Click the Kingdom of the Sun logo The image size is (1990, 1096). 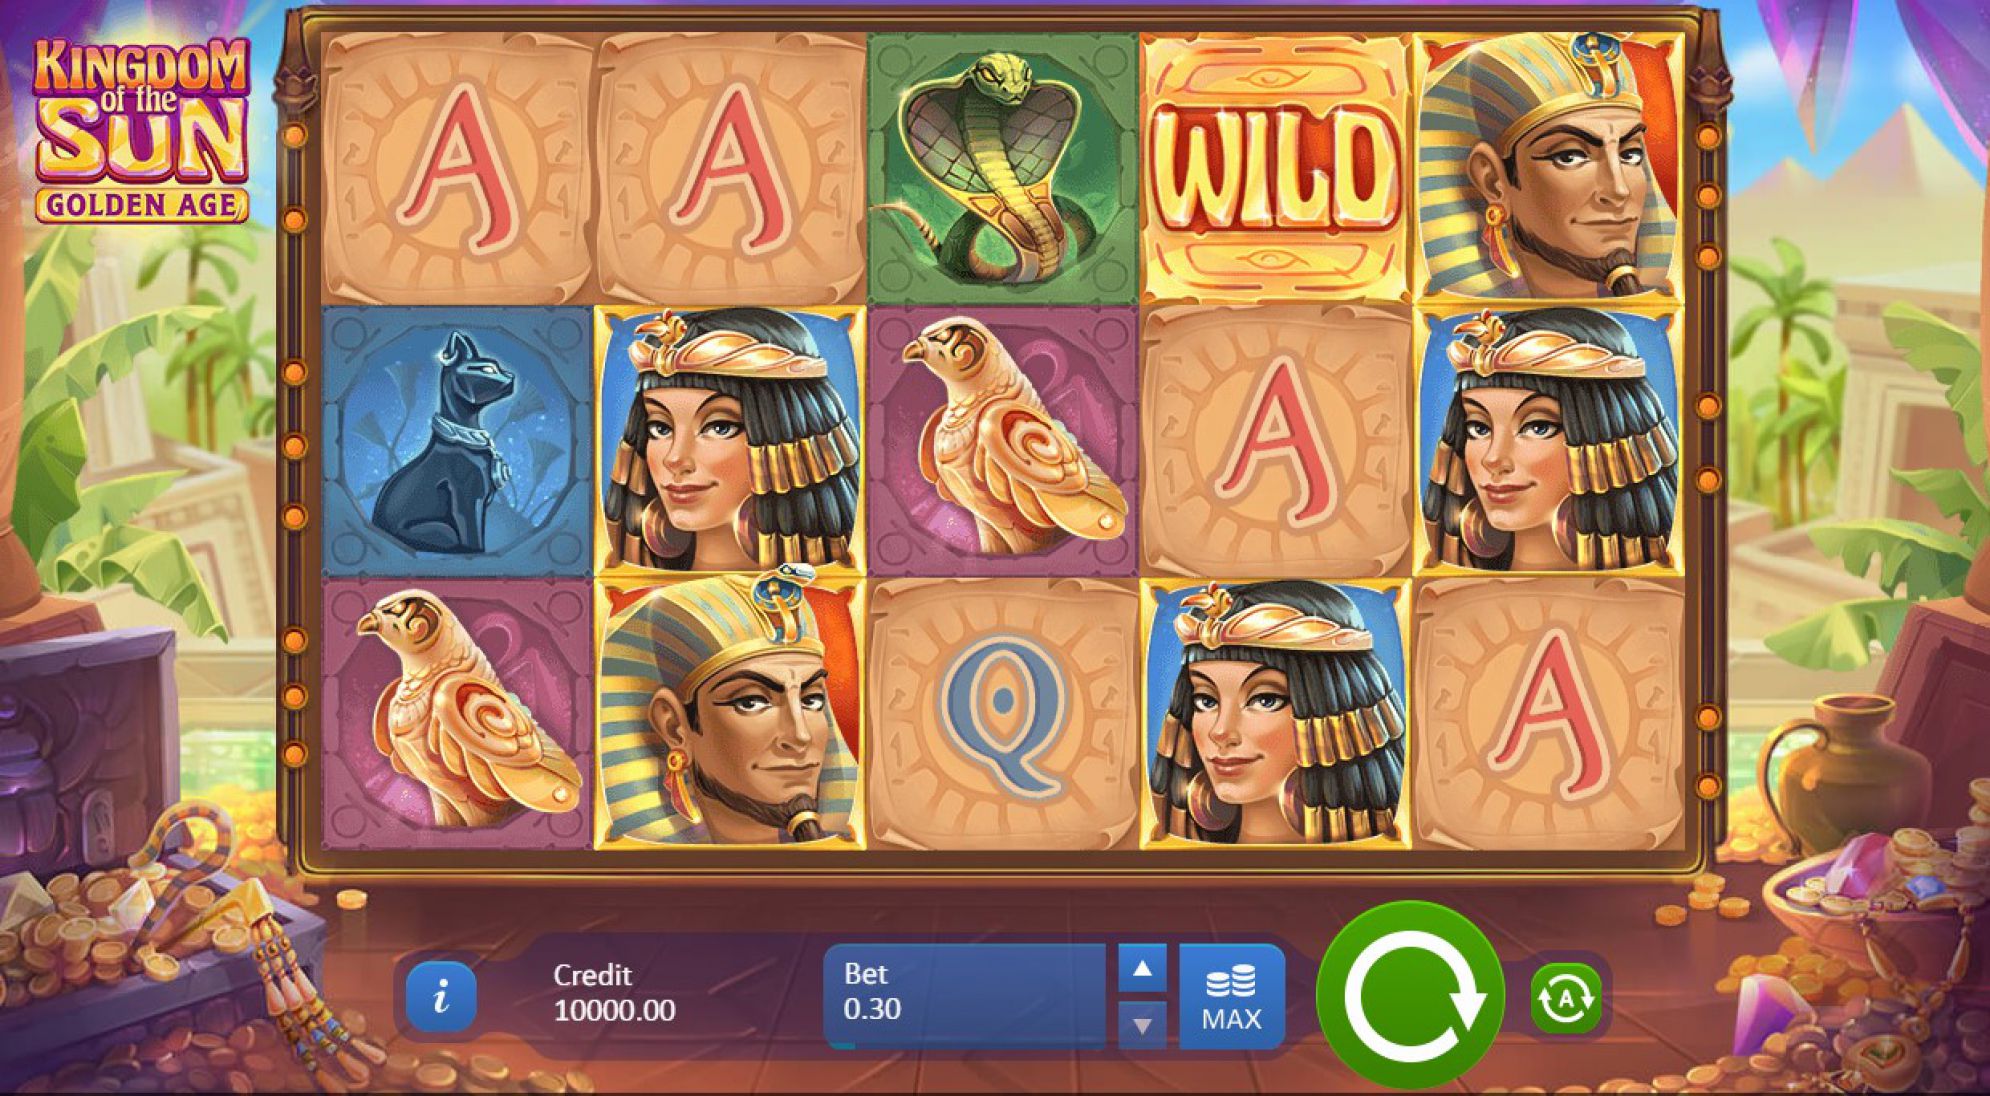click(141, 128)
